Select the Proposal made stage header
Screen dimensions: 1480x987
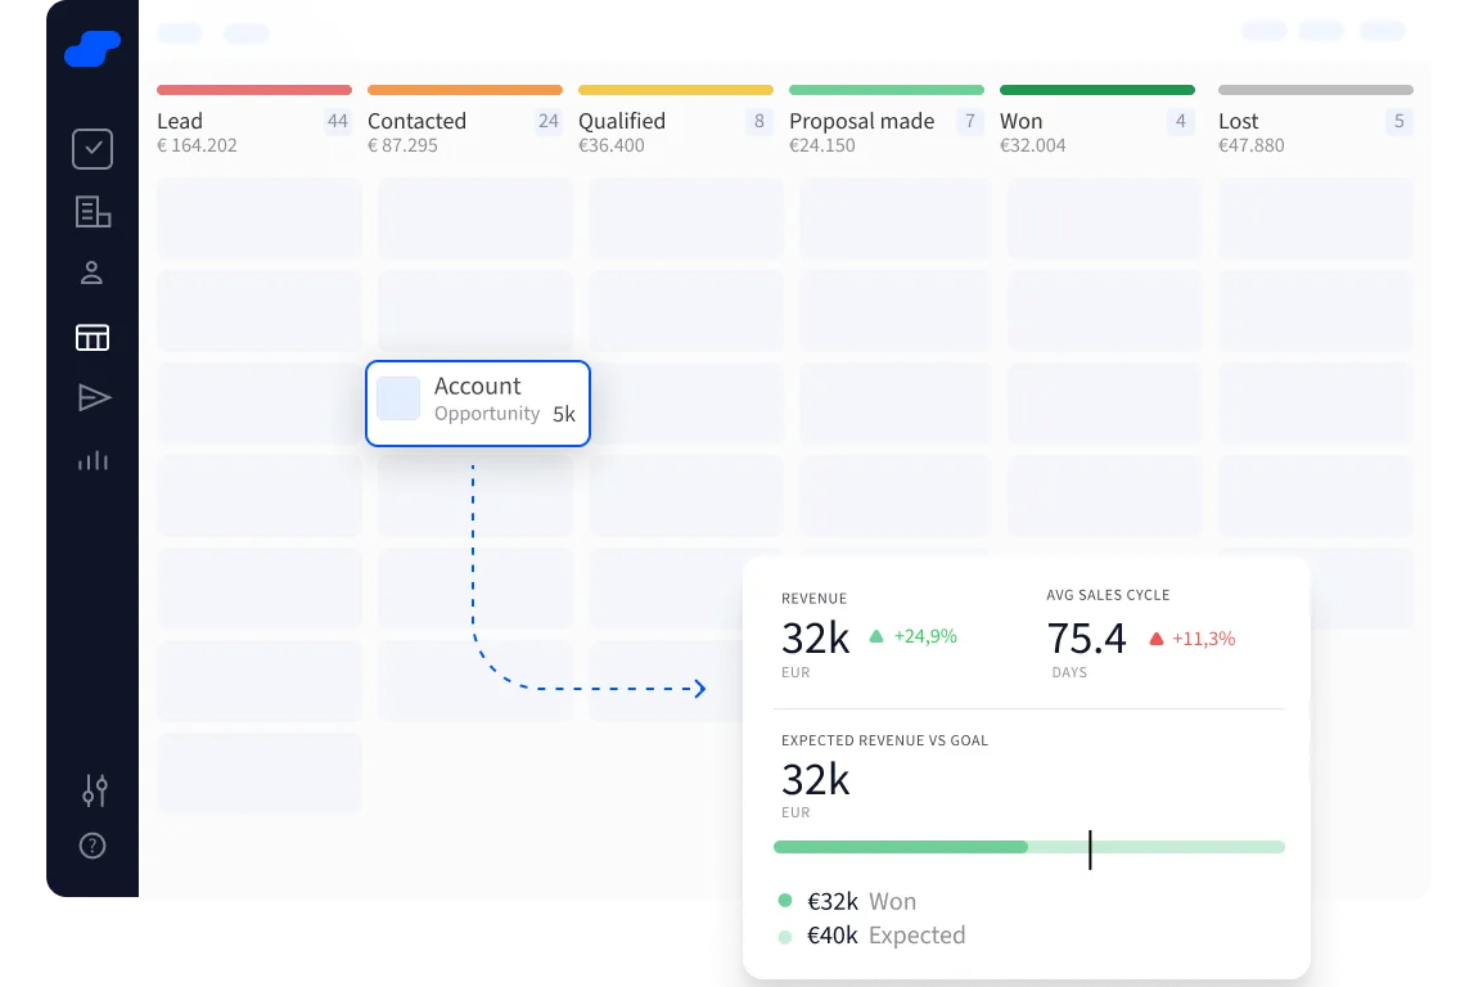[861, 120]
